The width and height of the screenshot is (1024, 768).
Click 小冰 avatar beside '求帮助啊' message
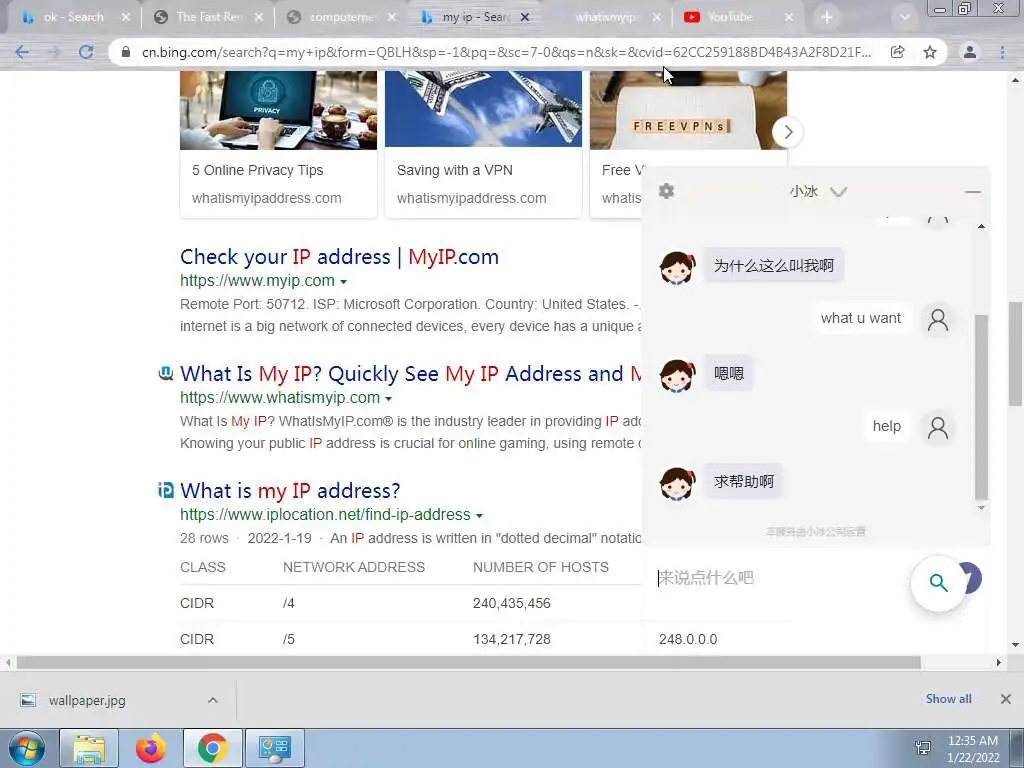pos(677,483)
